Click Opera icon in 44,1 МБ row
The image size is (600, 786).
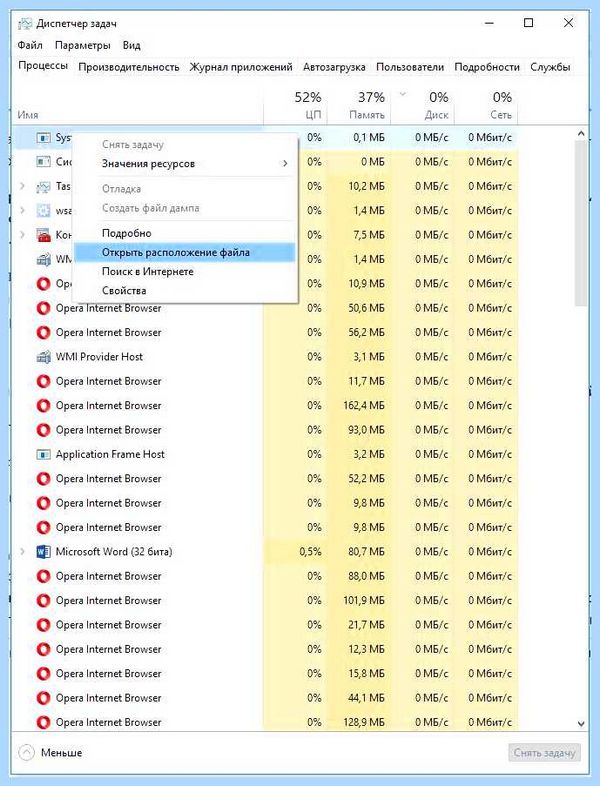[44, 698]
